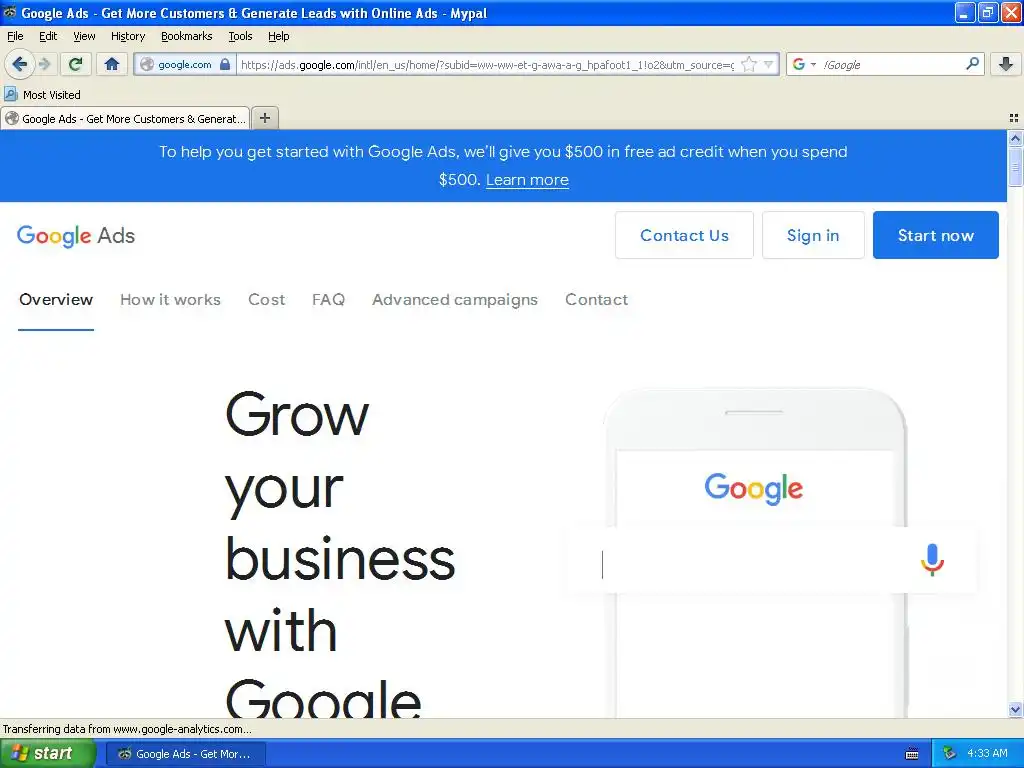The width and height of the screenshot is (1024, 768).
Task: Select the Google Ads browser tab
Action: pos(125,118)
